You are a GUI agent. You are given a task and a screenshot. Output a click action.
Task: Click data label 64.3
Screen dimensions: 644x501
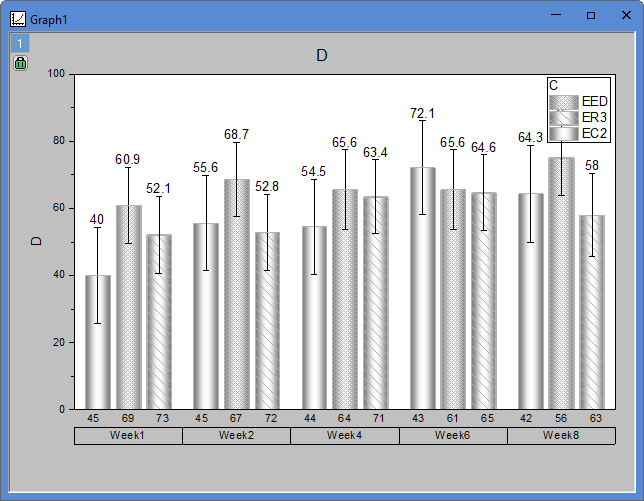(x=530, y=137)
